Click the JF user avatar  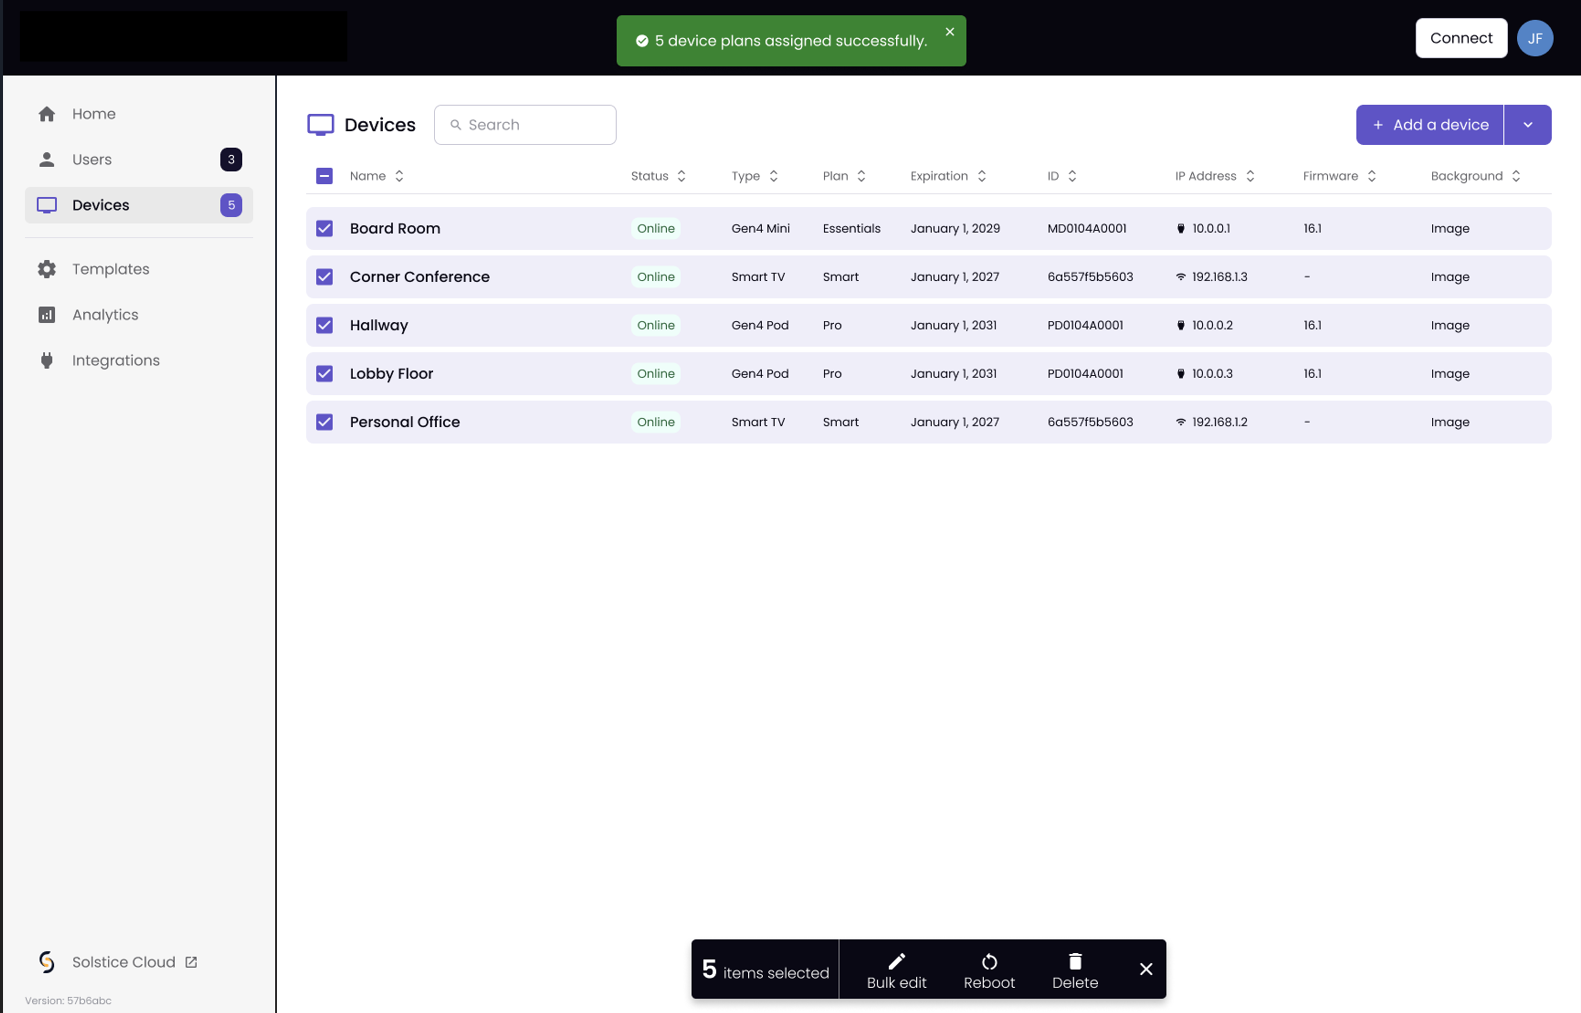pyautogui.click(x=1534, y=38)
